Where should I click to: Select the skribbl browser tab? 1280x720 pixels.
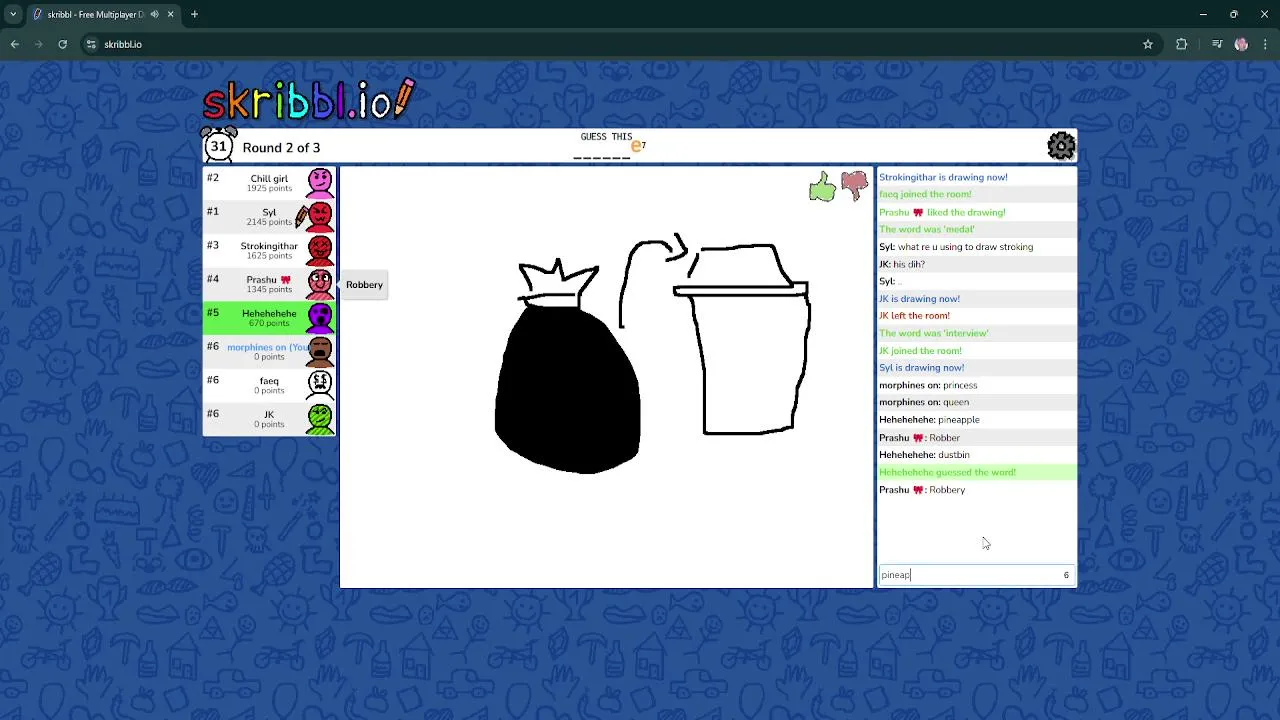[x=102, y=14]
